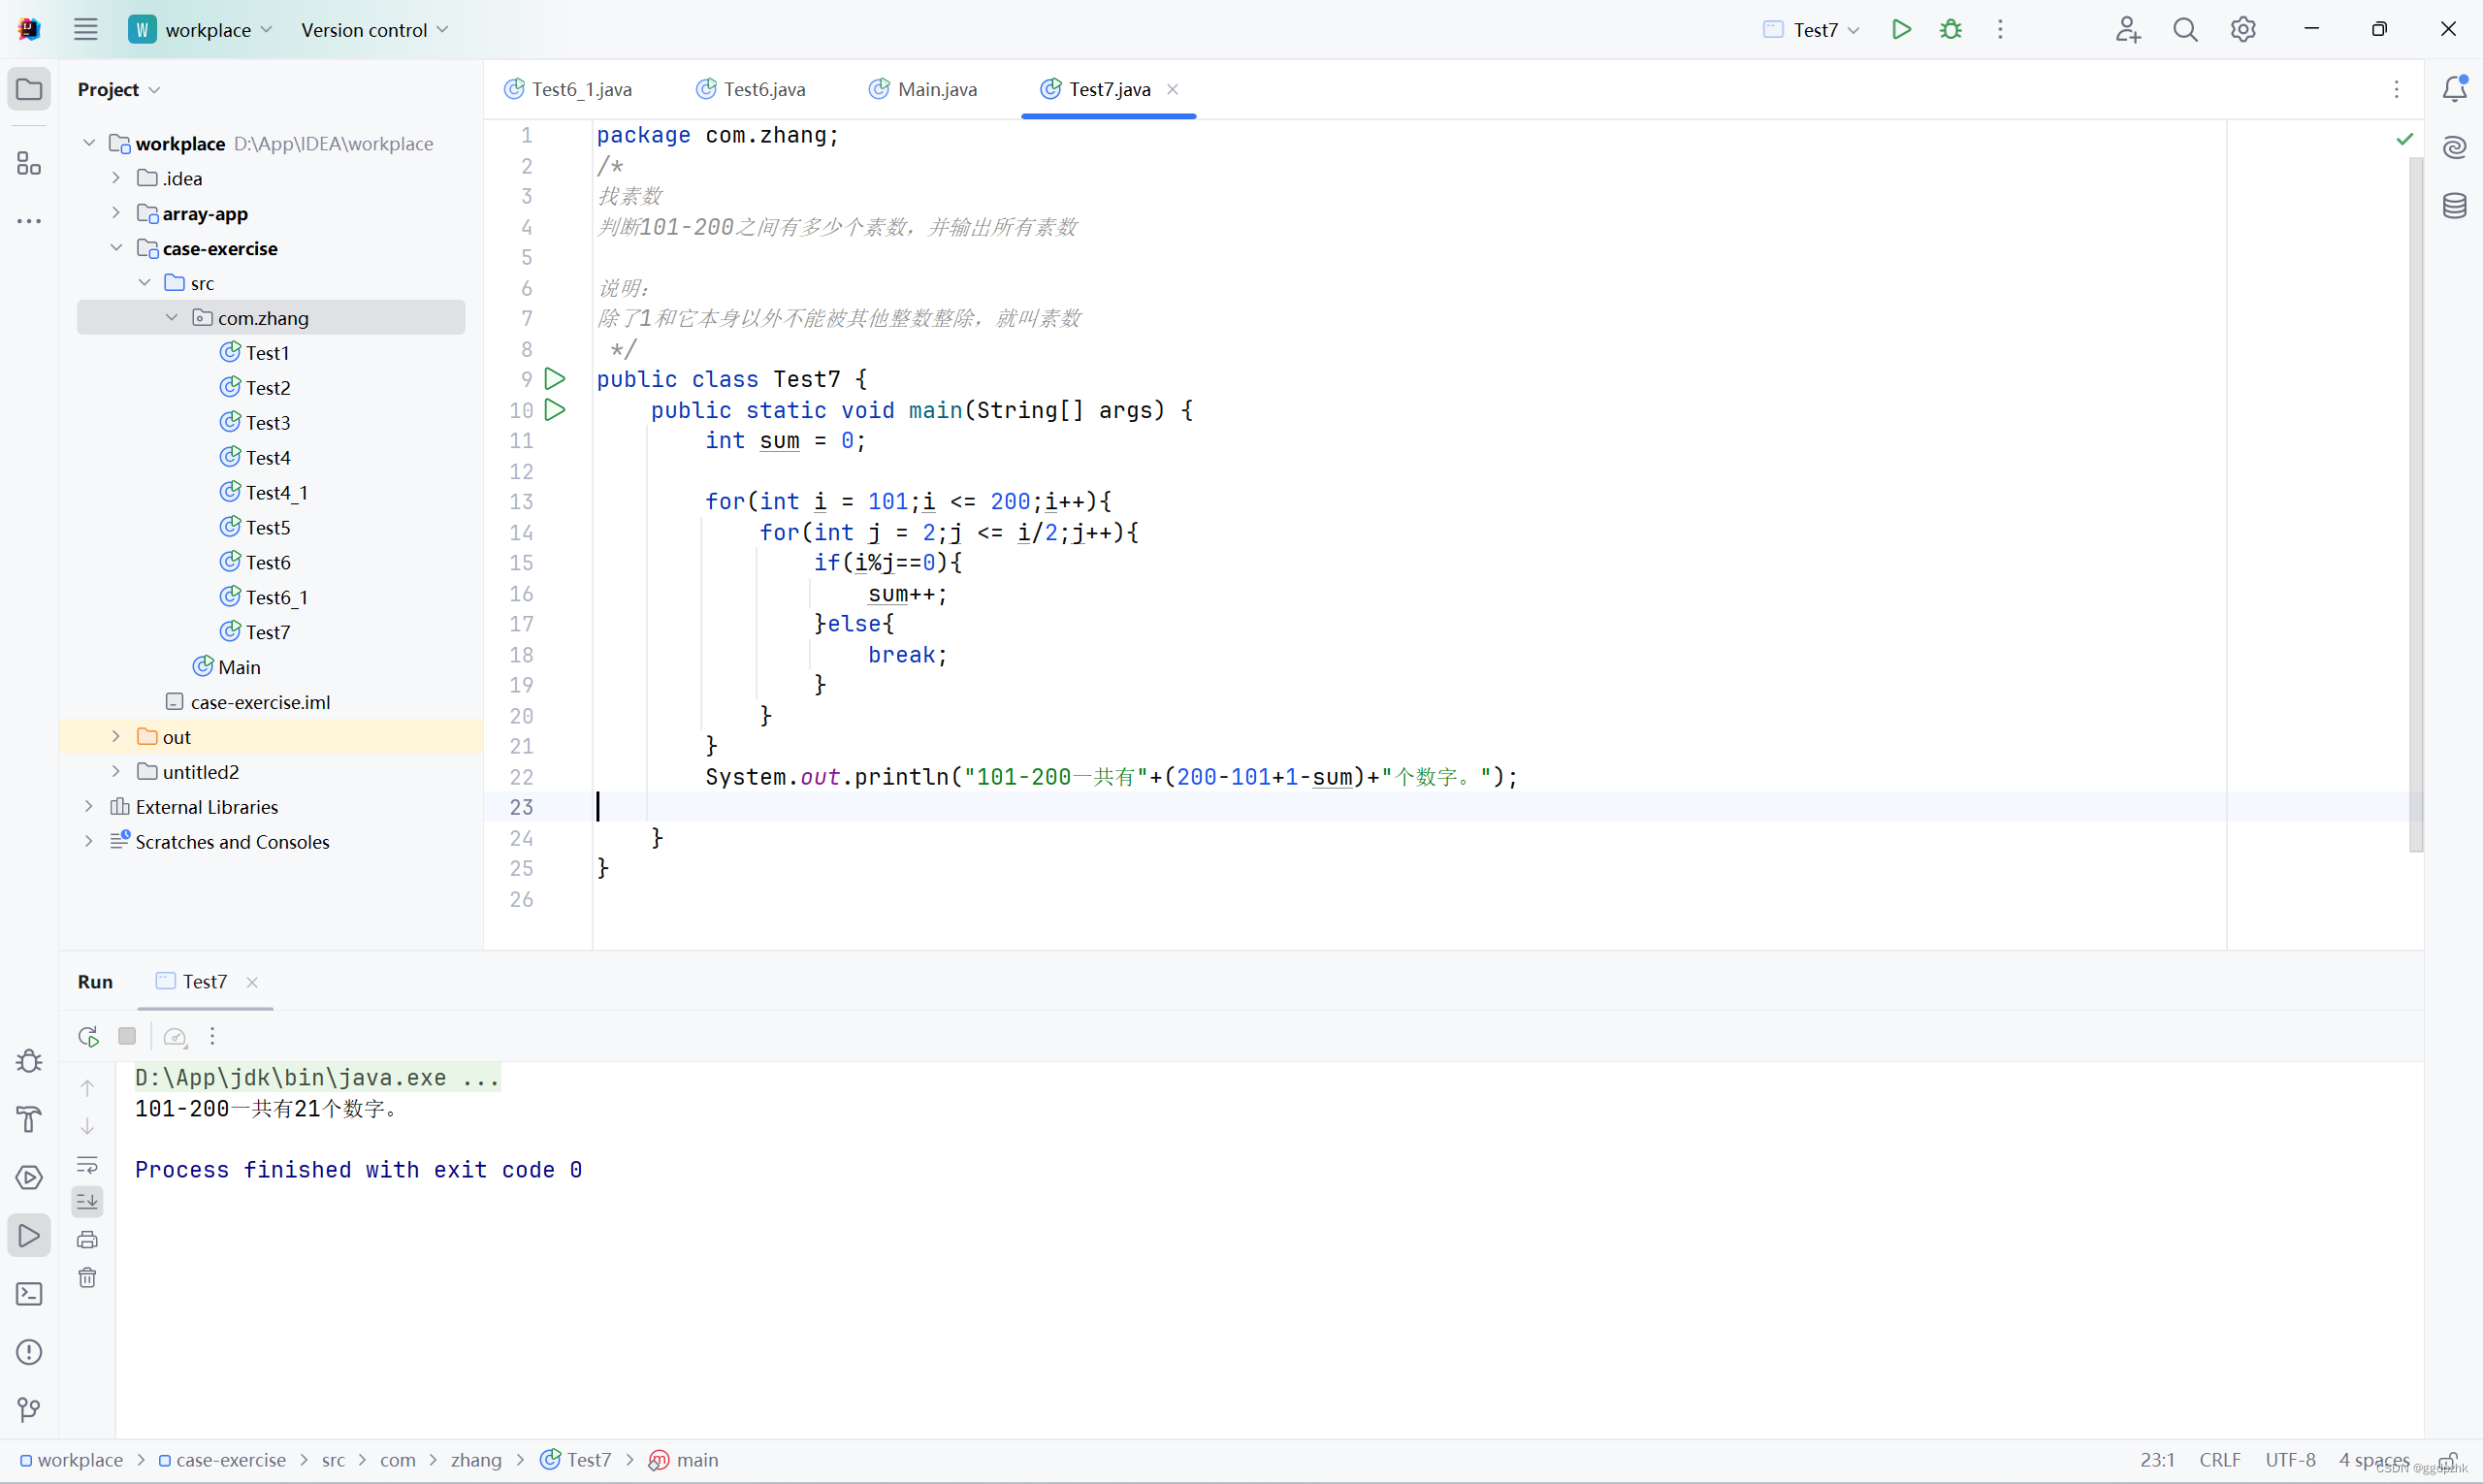
Task: Expand the array-app module
Action: (116, 213)
